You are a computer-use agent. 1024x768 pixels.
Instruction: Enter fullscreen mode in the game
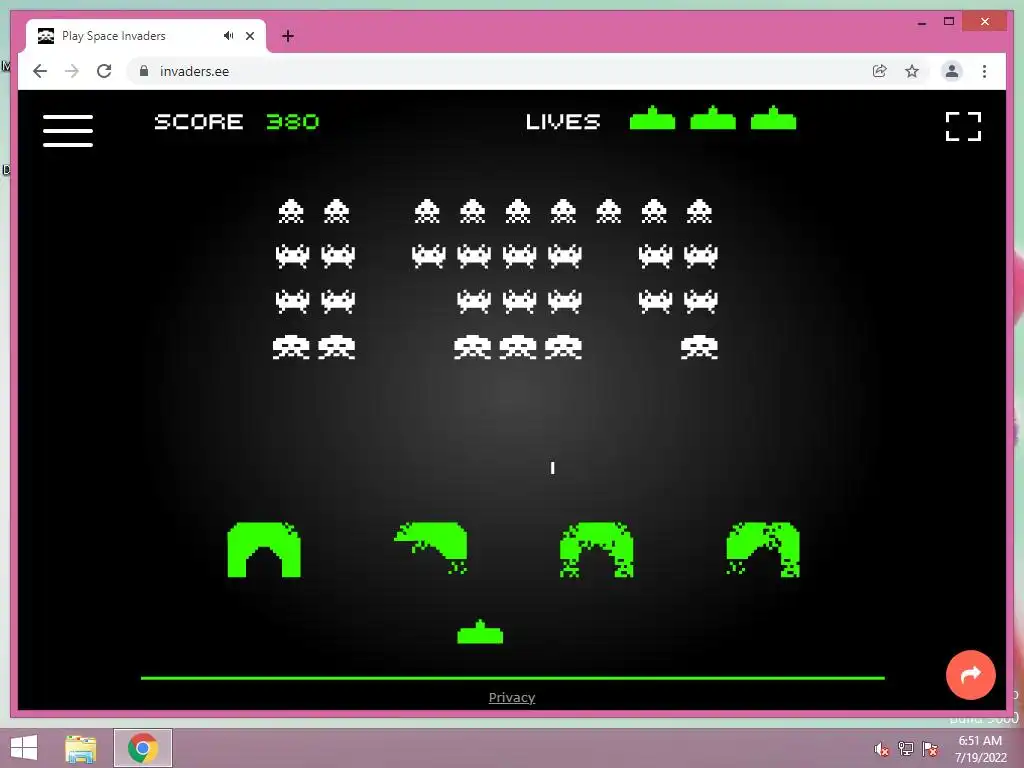click(x=963, y=126)
